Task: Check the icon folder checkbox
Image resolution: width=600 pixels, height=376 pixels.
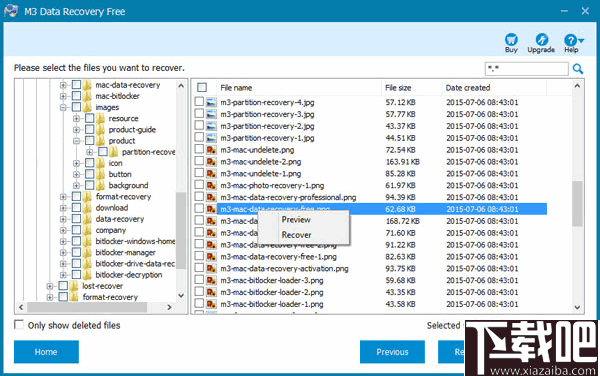Action: tap(89, 163)
